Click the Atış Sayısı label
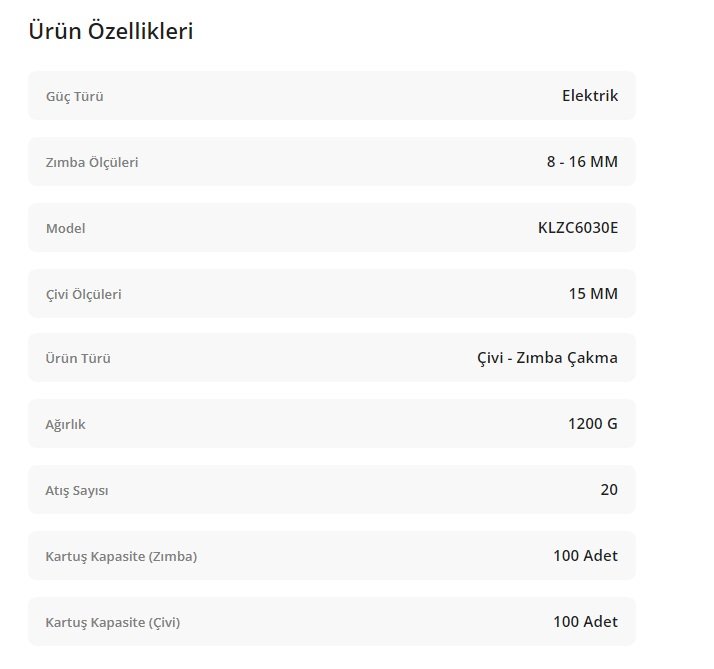 tap(77, 491)
